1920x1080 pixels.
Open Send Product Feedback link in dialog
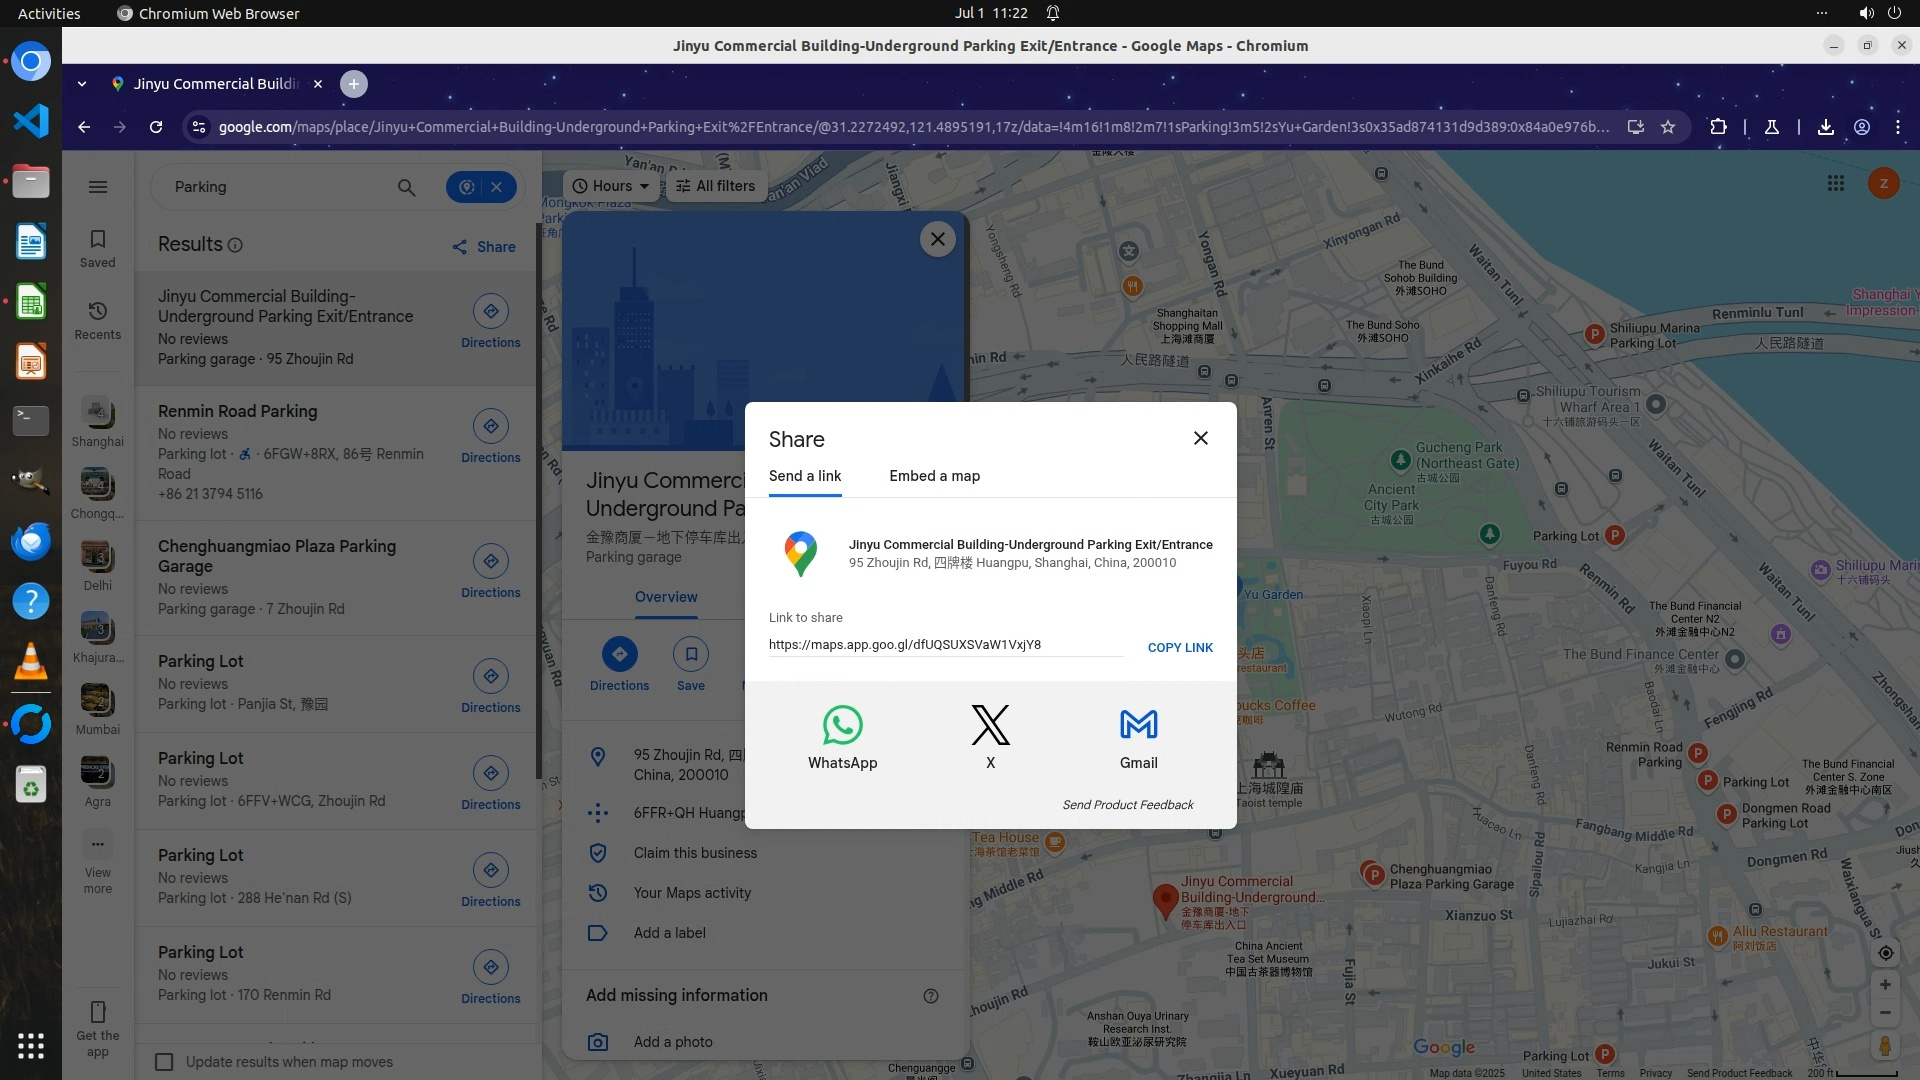1127,805
